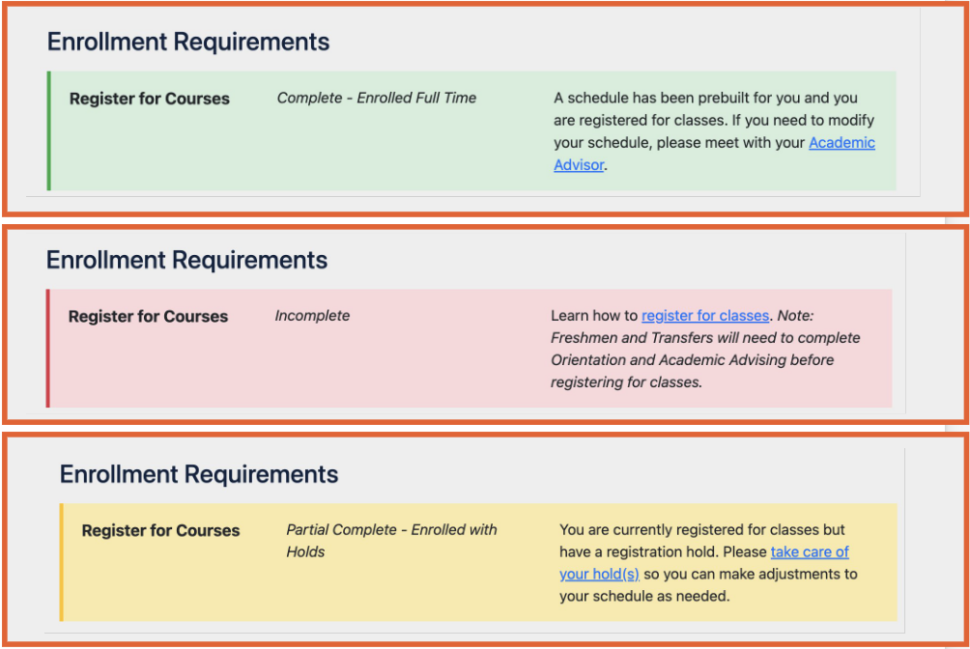The image size is (970, 649).
Task: Click the "Complete - Enrolled Full Time" status
Action: click(376, 98)
